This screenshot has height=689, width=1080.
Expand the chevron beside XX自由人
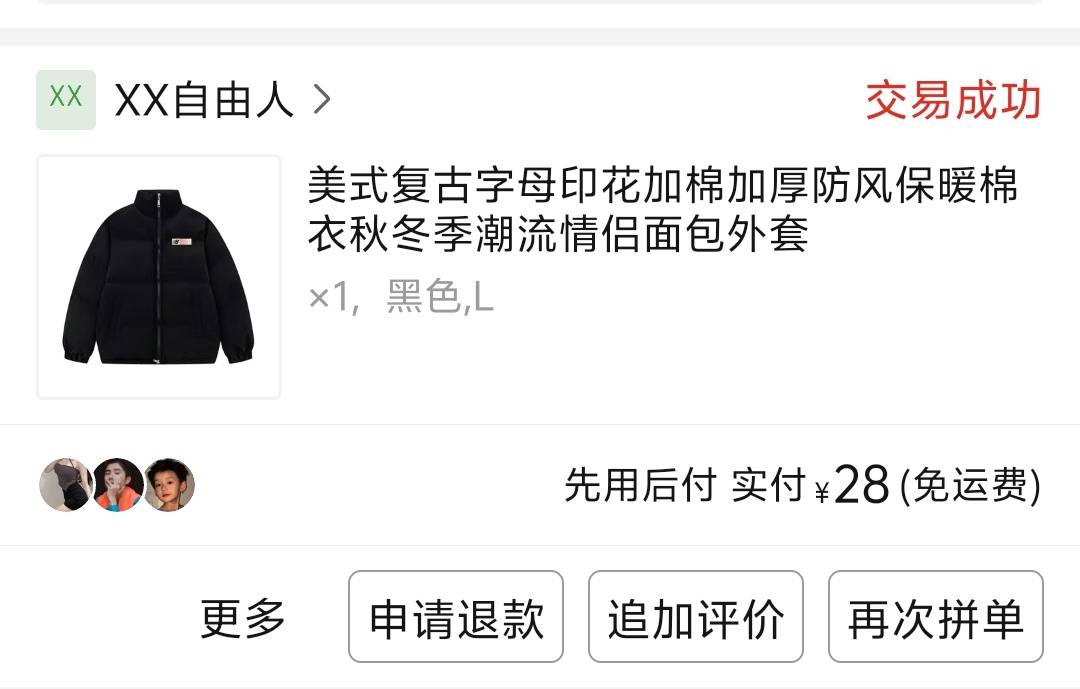coord(322,100)
